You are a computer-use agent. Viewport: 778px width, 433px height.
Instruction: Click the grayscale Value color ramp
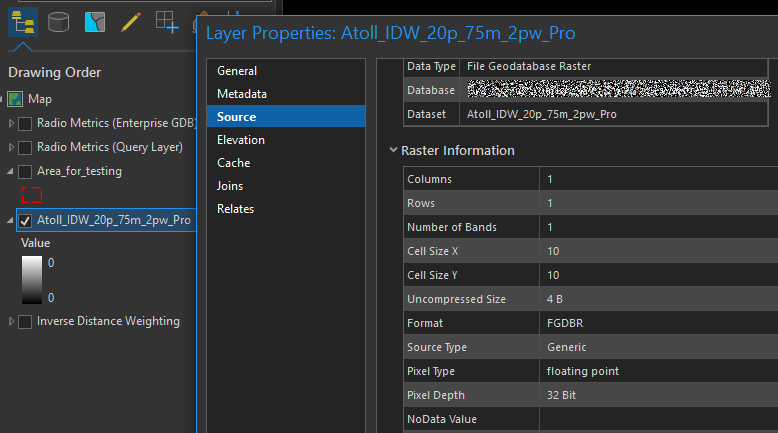[32, 280]
